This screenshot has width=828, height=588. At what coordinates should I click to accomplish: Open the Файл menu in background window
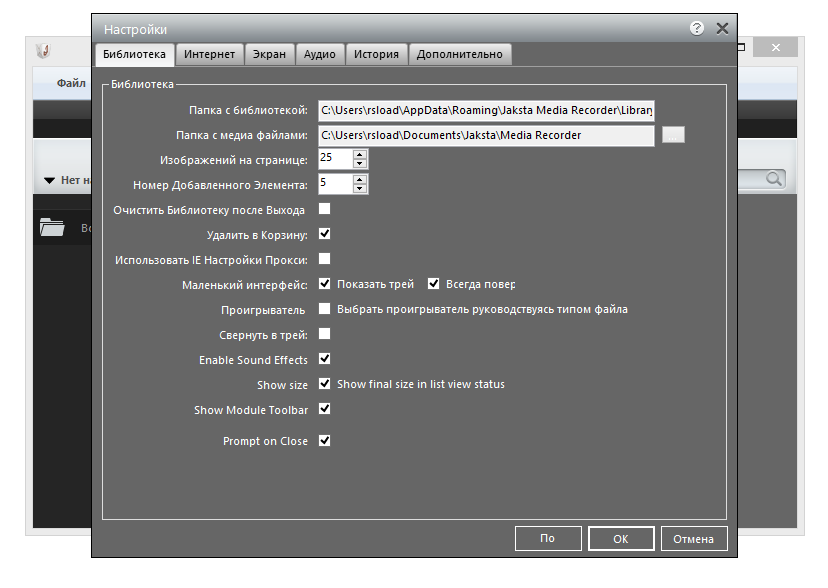point(71,83)
